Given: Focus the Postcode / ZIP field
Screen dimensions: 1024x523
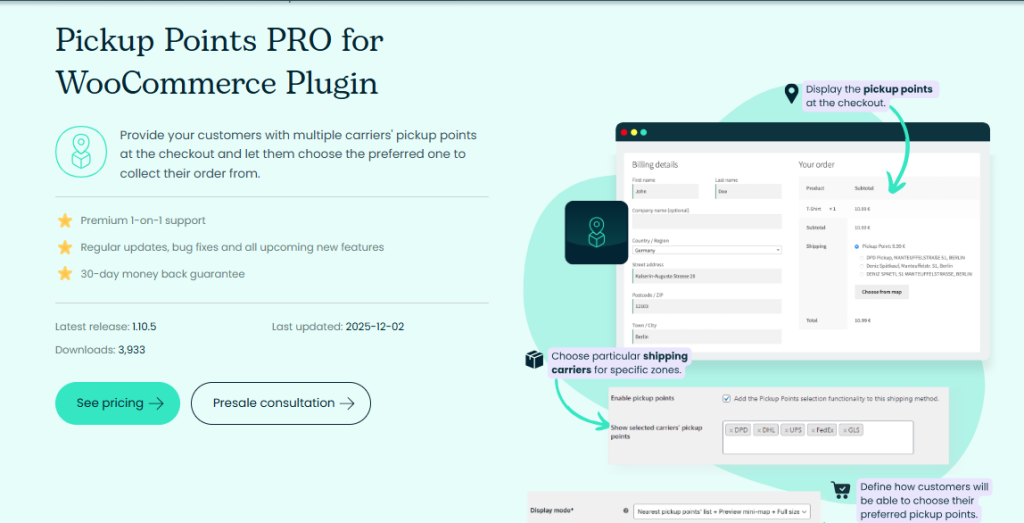Looking at the screenshot, I should 707,306.
